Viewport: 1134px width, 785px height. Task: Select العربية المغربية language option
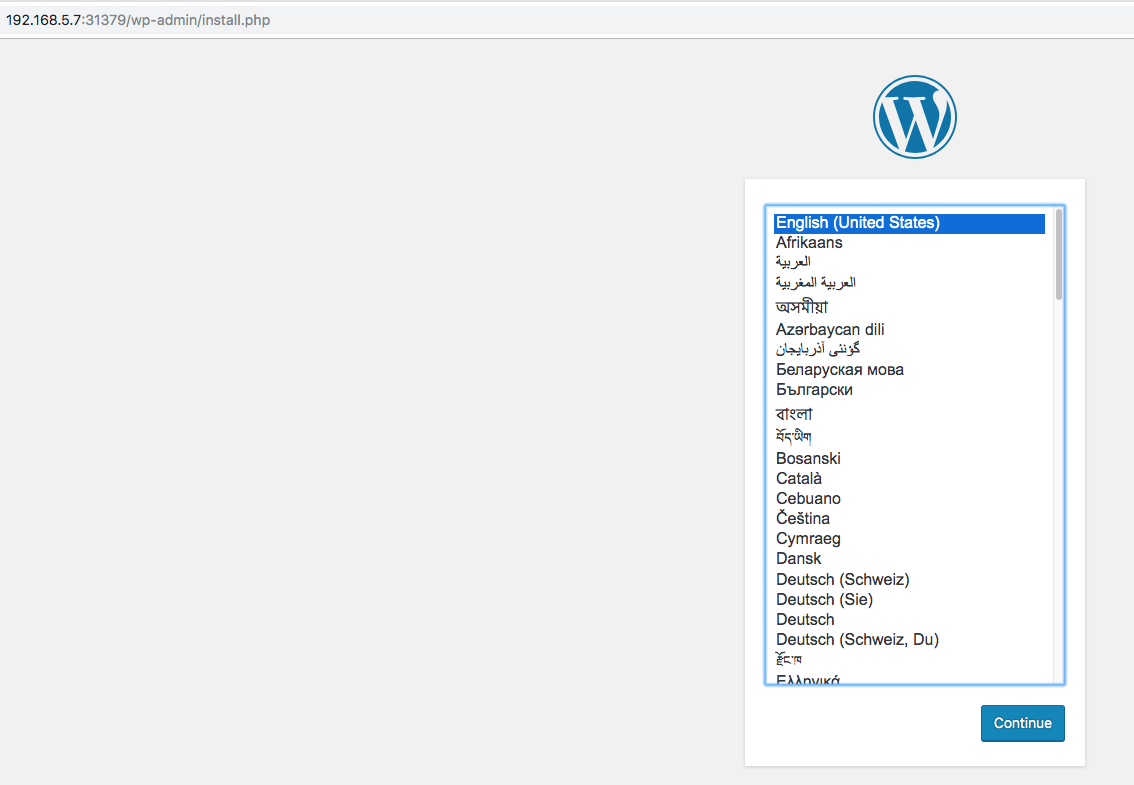point(909,282)
